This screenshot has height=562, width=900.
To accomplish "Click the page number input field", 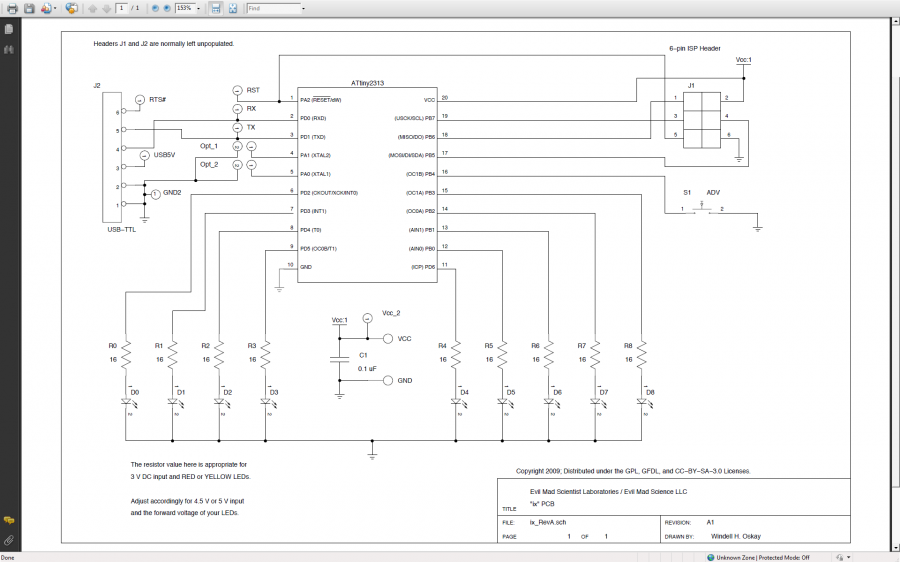I will tap(123, 8).
